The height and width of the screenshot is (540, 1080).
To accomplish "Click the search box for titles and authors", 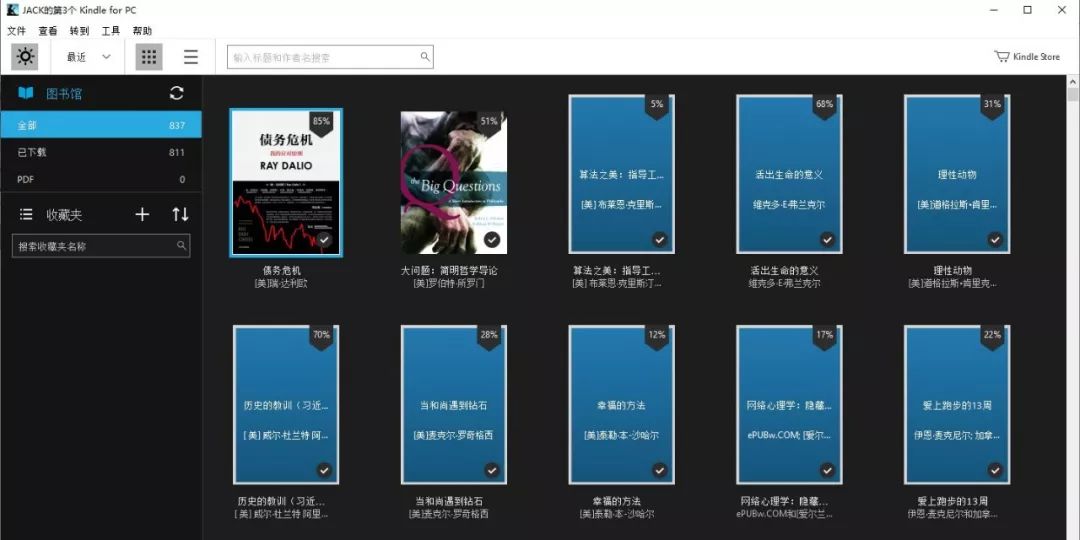I will 330,57.
